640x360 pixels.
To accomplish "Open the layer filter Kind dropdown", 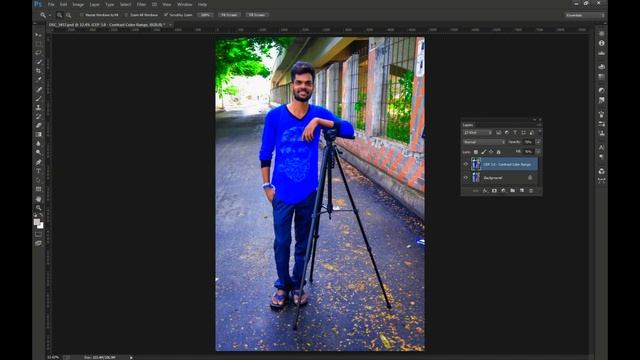I will coord(478,133).
